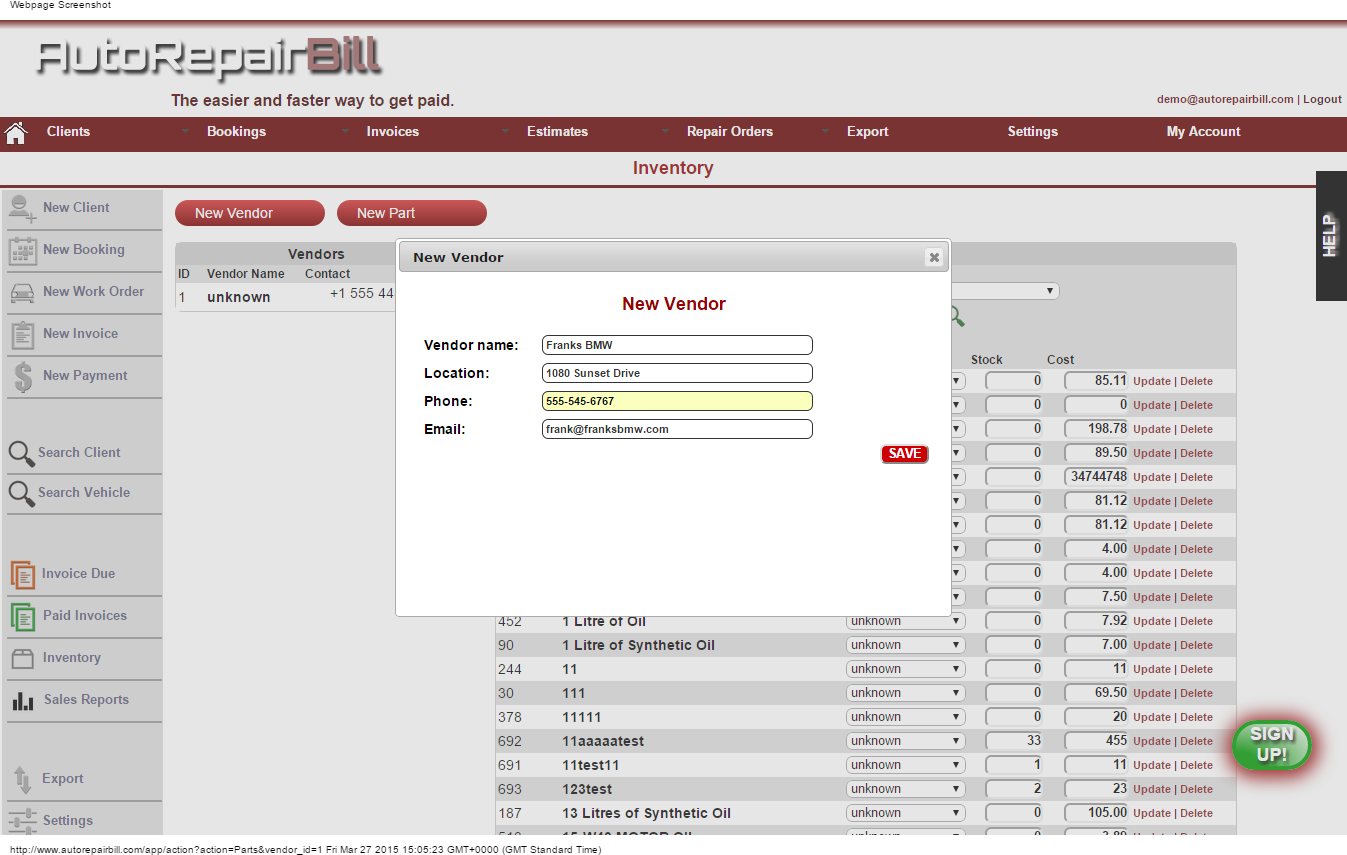Open vendor dropdown for 1 Litre of Synthetic Oil
The height and width of the screenshot is (855, 1347).
[x=905, y=645]
